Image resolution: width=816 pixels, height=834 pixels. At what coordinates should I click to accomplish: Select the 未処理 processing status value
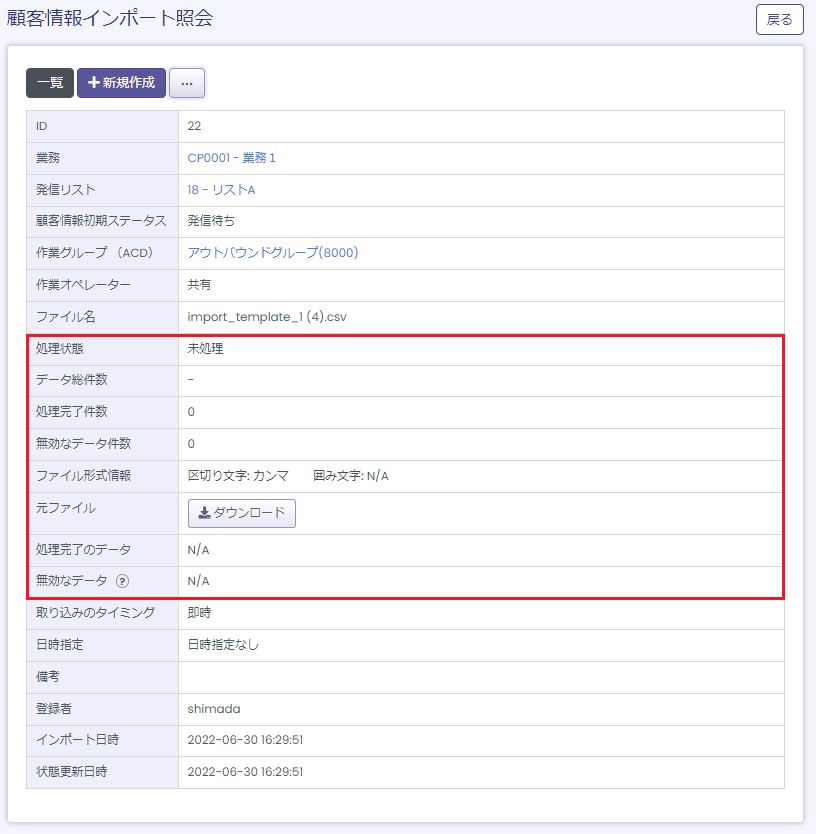(x=205, y=349)
